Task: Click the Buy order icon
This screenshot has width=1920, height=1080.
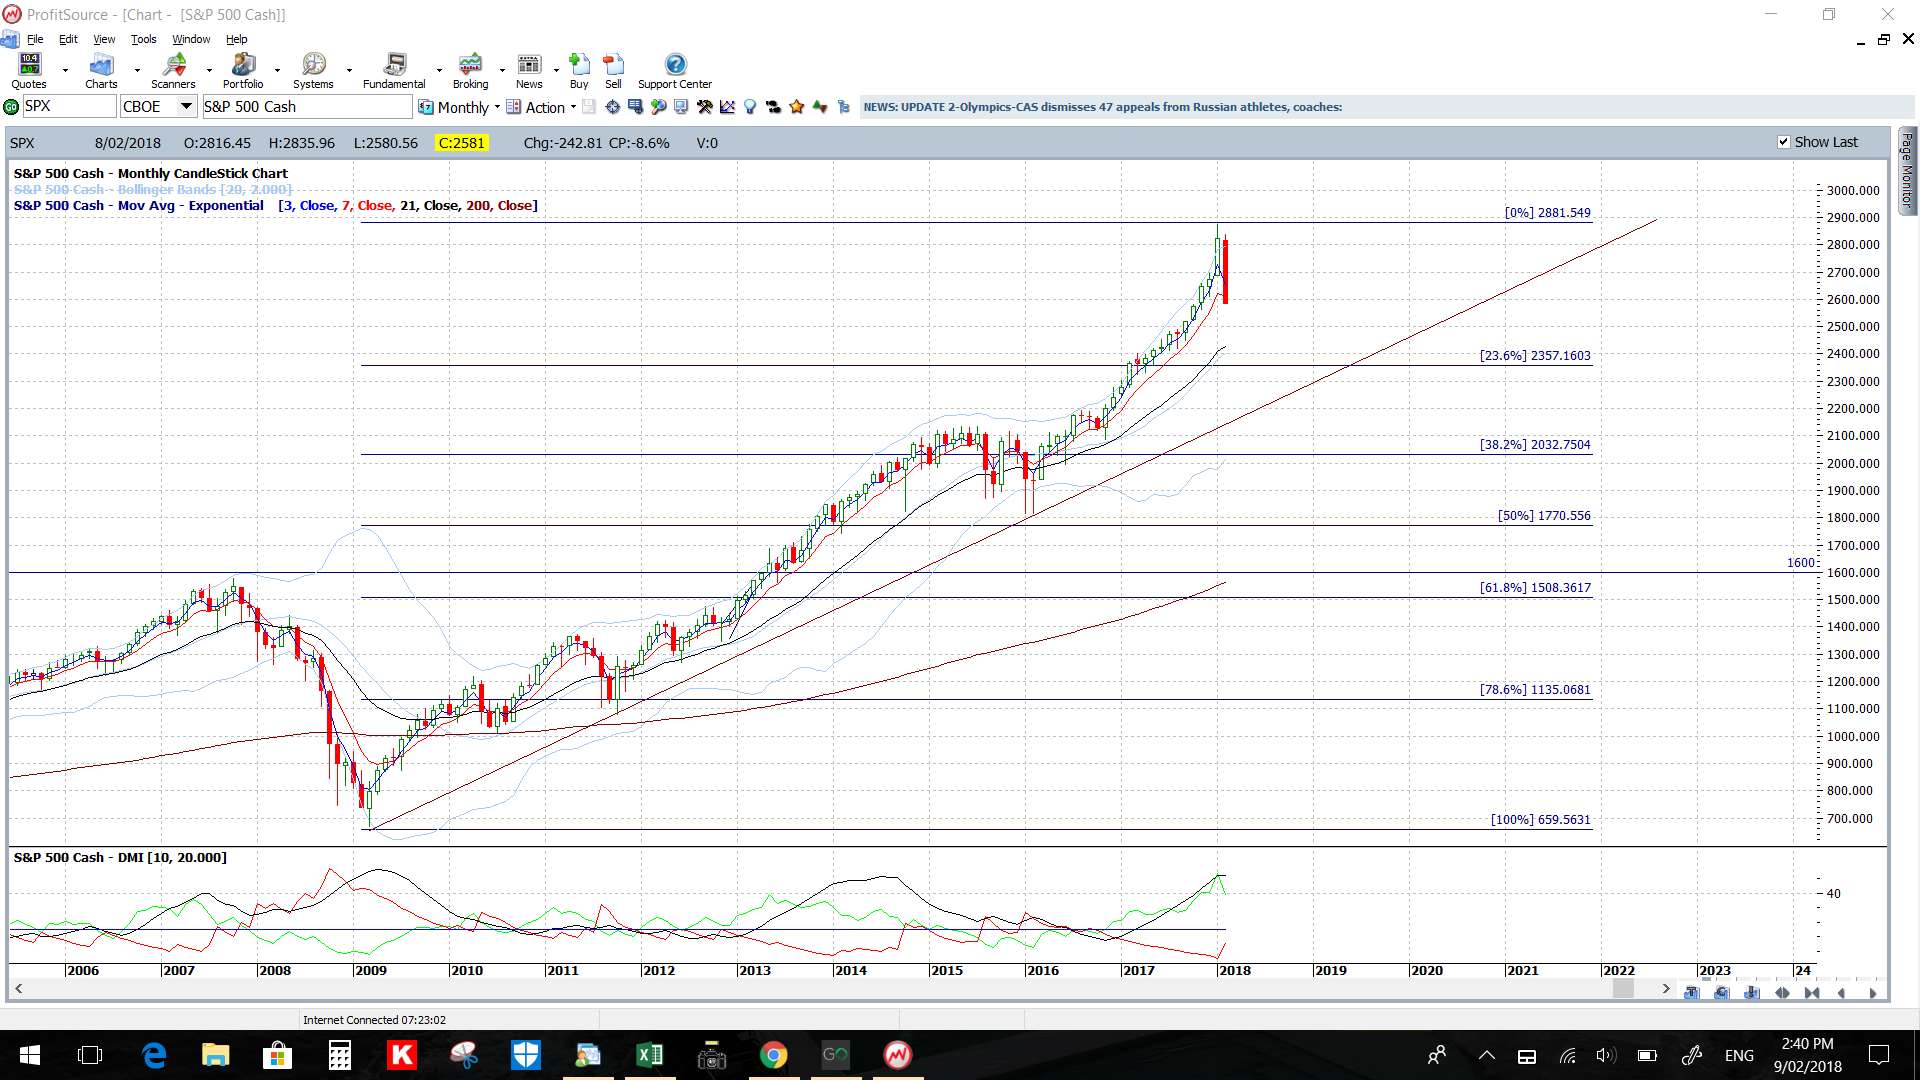Action: point(579,71)
